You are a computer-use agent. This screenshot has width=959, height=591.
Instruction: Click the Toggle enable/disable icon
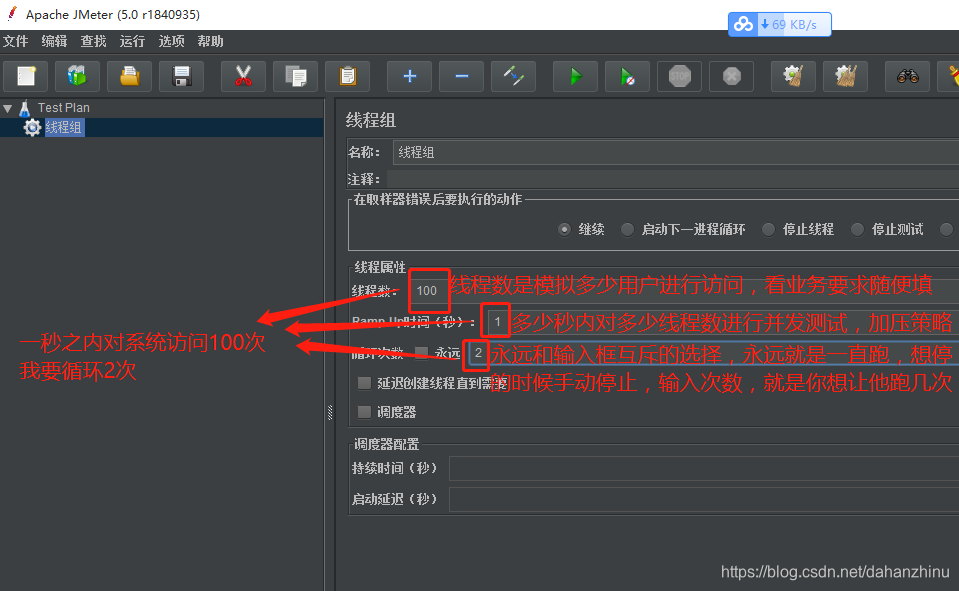click(x=514, y=76)
